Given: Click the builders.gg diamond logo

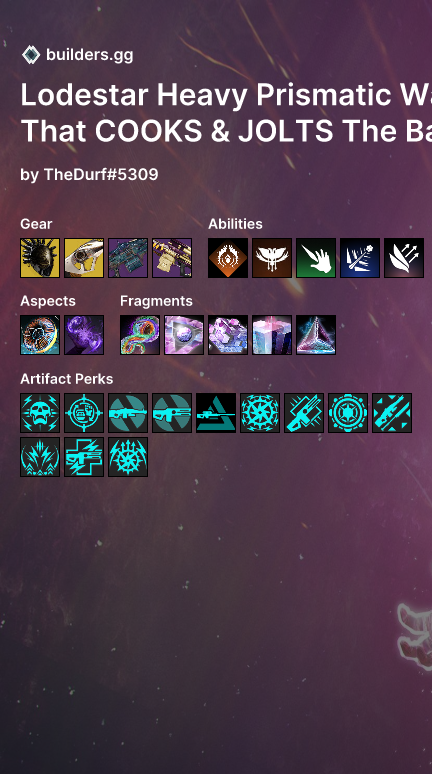Looking at the screenshot, I should pos(31,55).
